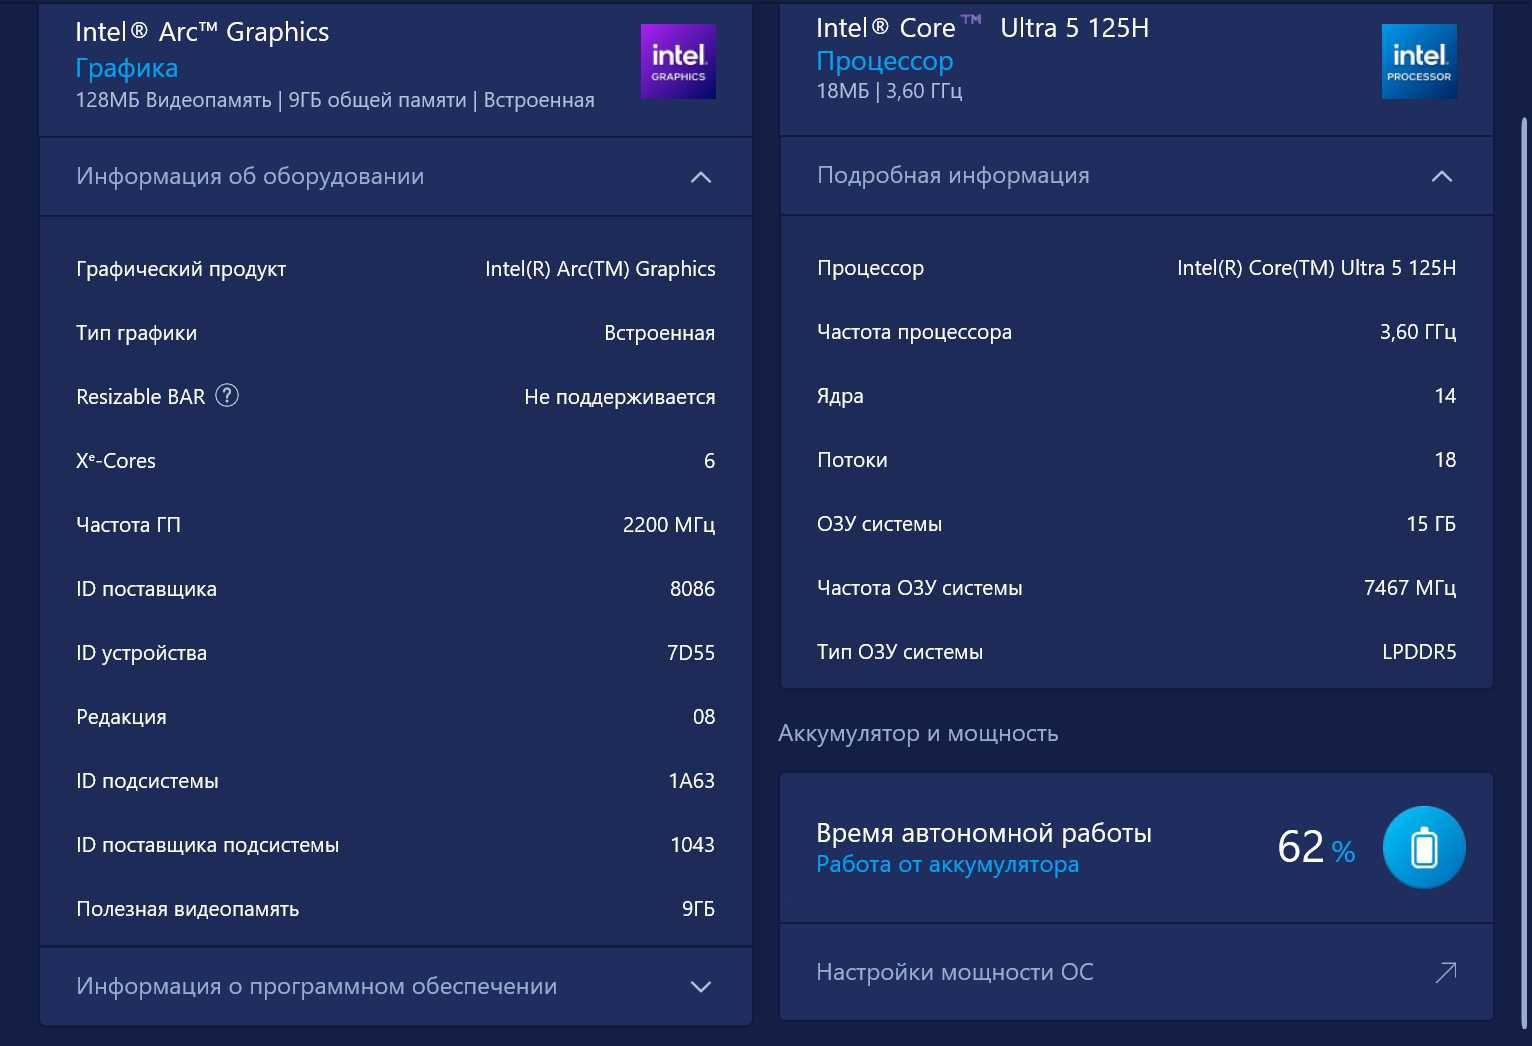
Task: Click the ID поставщика label
Action: point(146,589)
